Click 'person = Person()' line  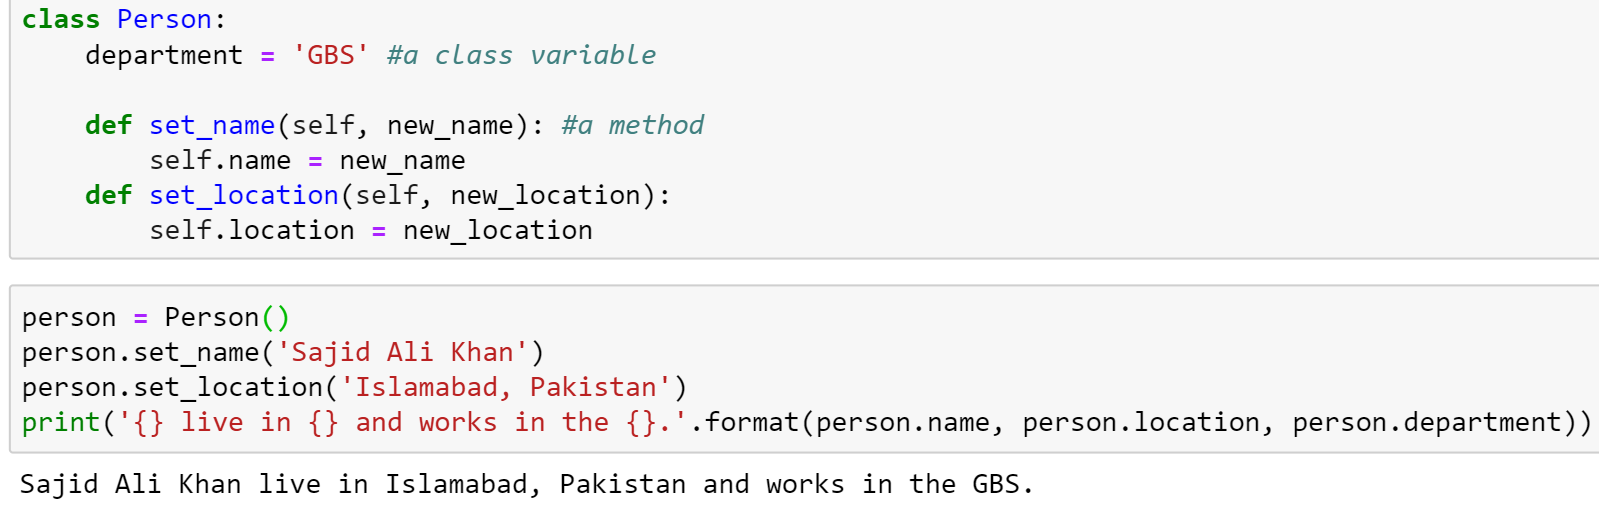tap(156, 317)
